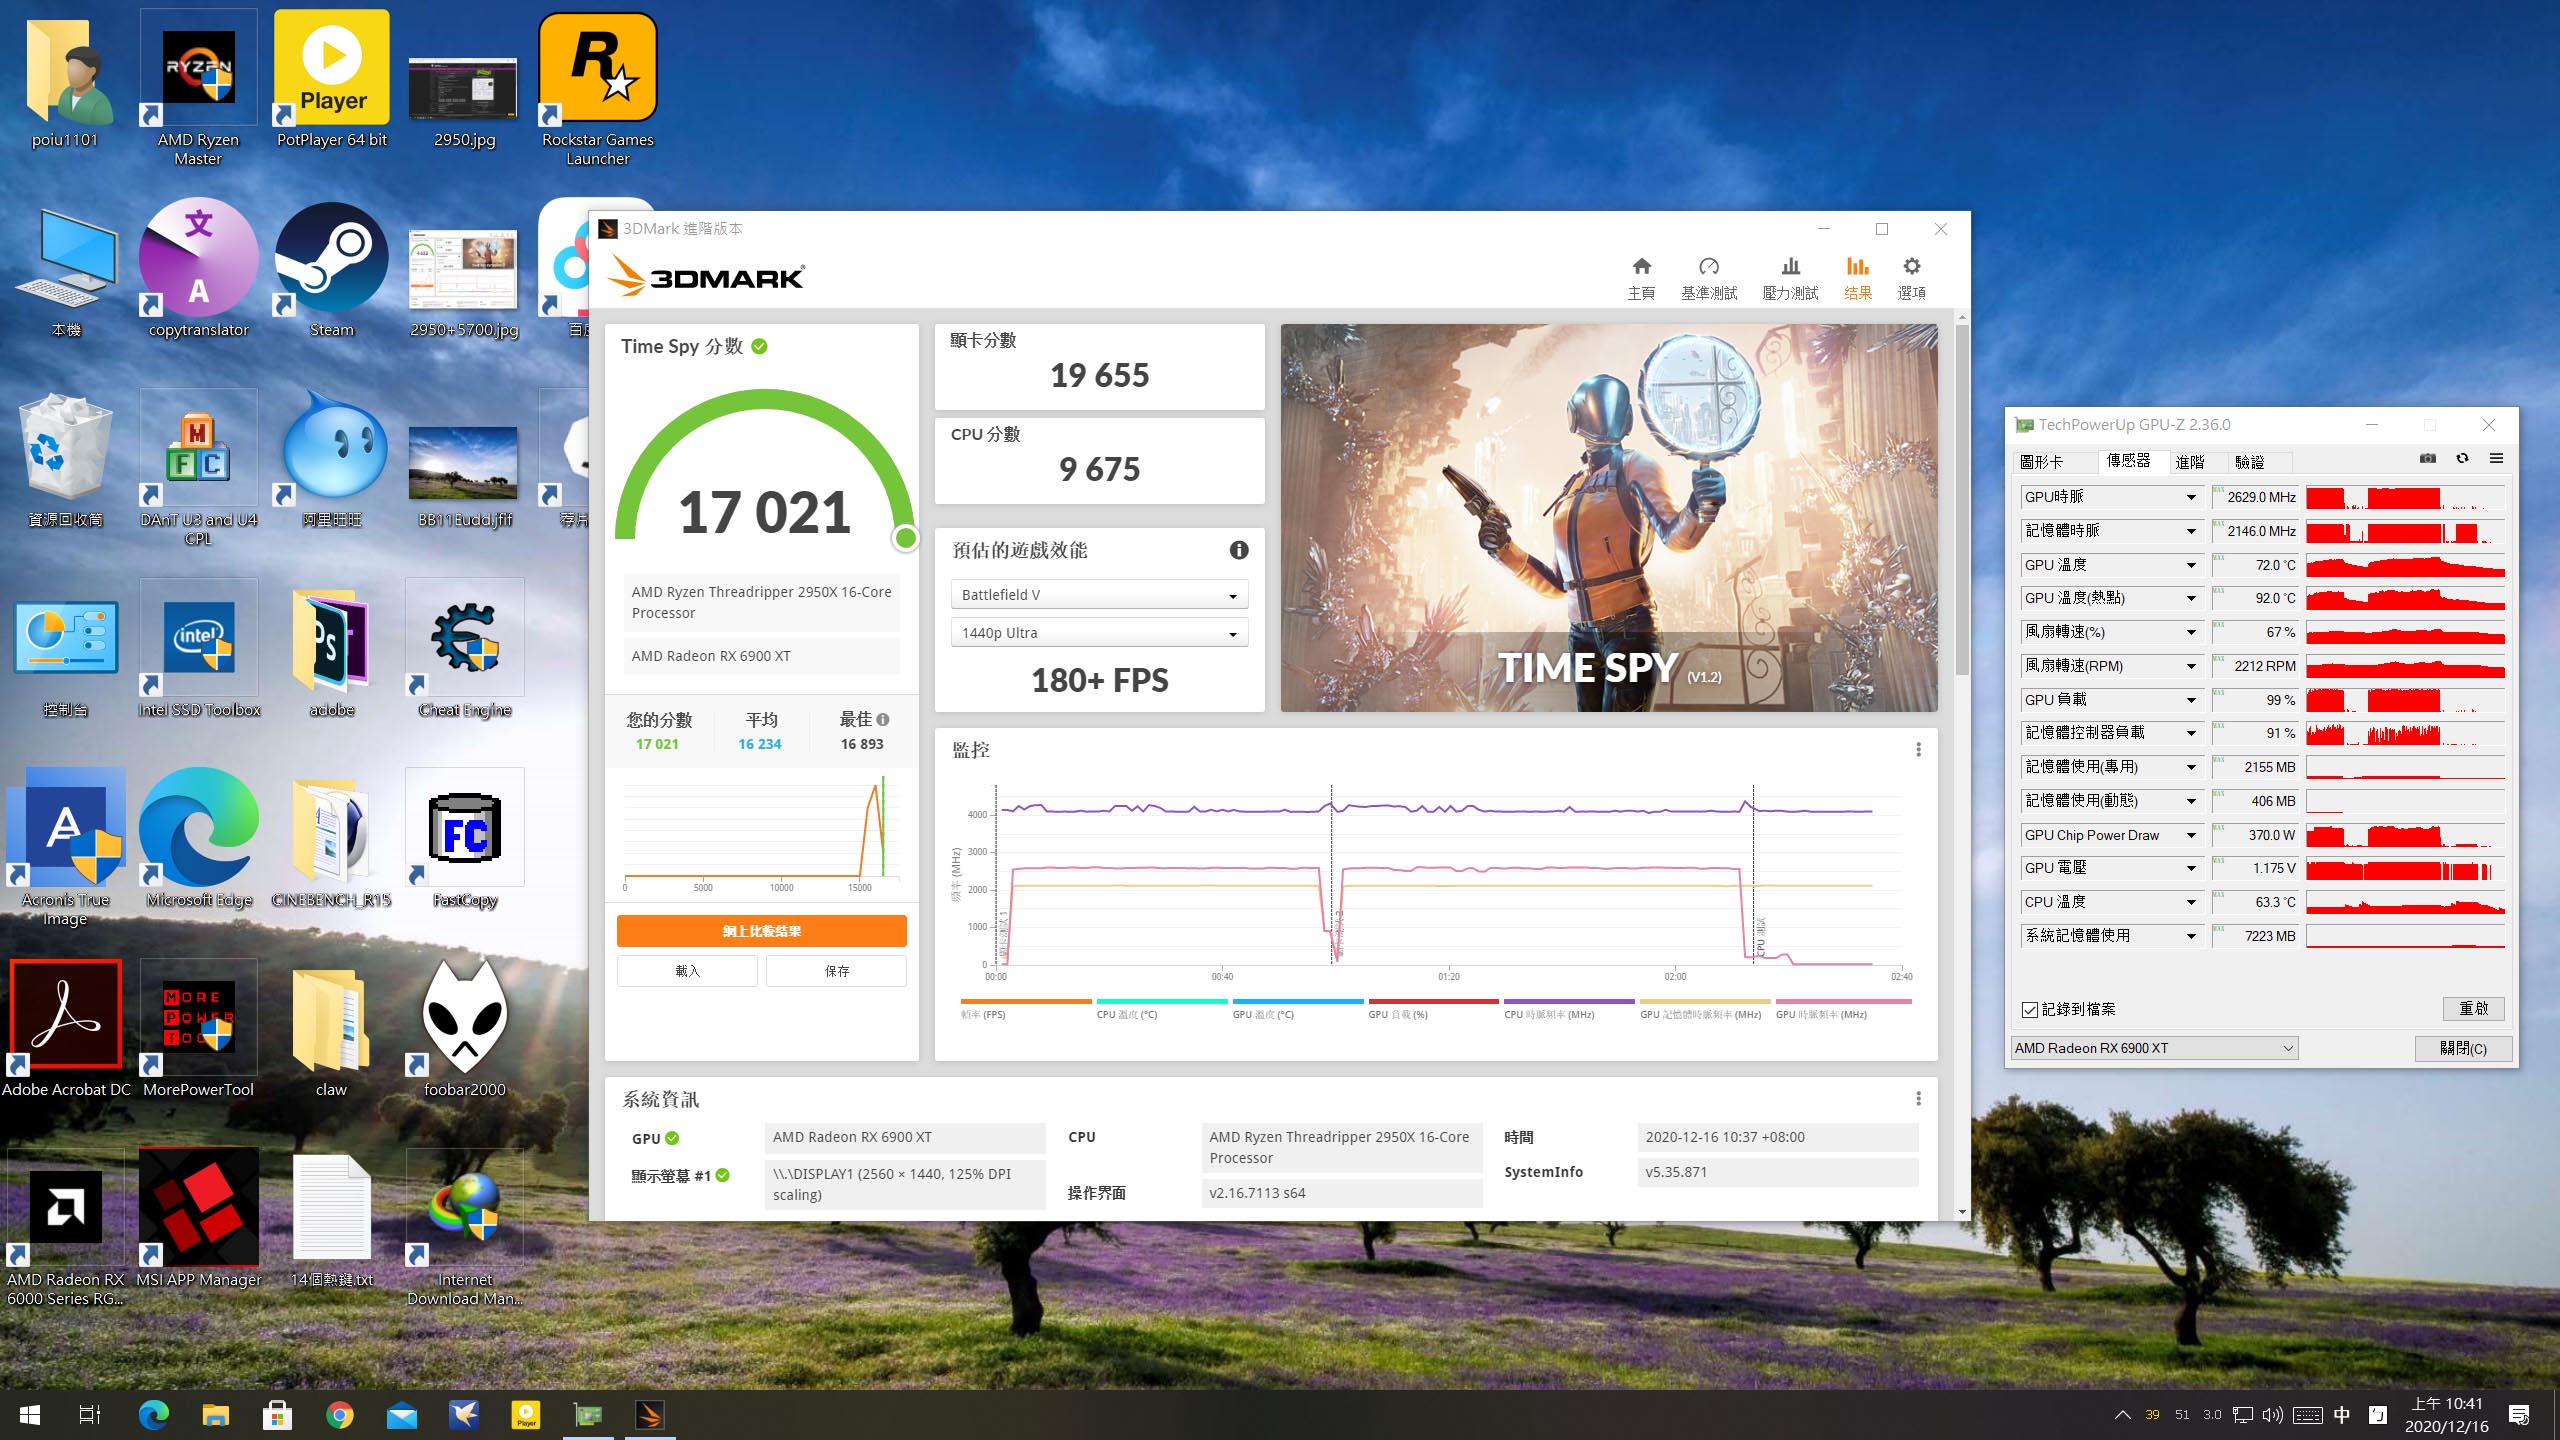Open AMD Radeon RX 6900 XT device selector
Image resolution: width=2560 pixels, height=1440 pixels.
(x=2154, y=1048)
